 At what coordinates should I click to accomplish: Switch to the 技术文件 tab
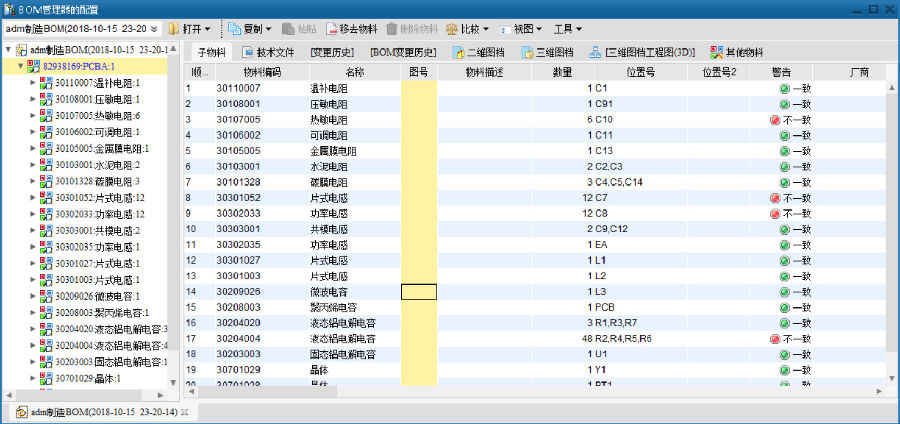coord(267,52)
